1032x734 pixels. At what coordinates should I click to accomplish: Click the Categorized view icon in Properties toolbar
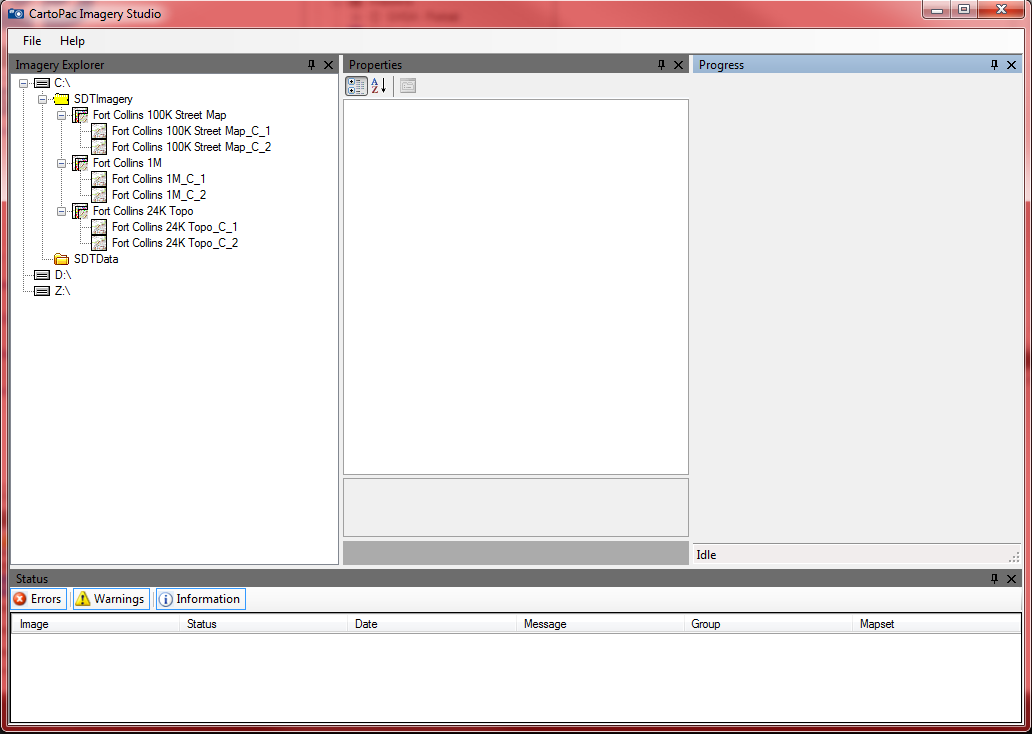(x=356, y=86)
